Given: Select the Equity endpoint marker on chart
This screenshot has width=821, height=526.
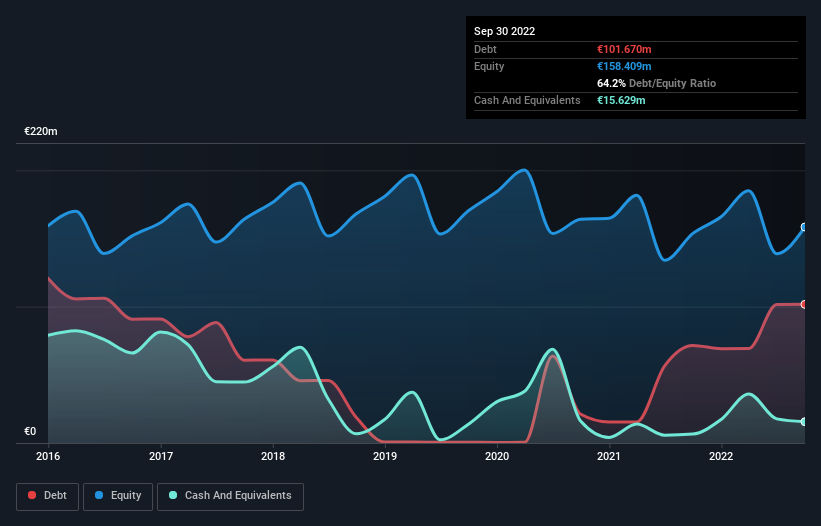Looking at the screenshot, I should pos(804,227).
